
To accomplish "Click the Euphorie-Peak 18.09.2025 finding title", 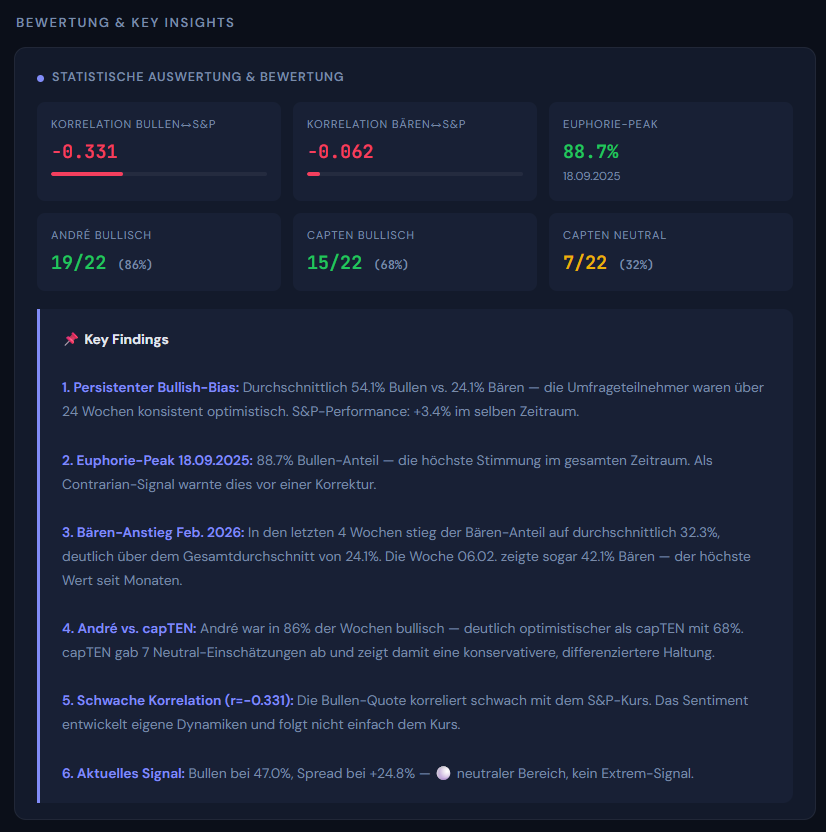I will [157, 460].
